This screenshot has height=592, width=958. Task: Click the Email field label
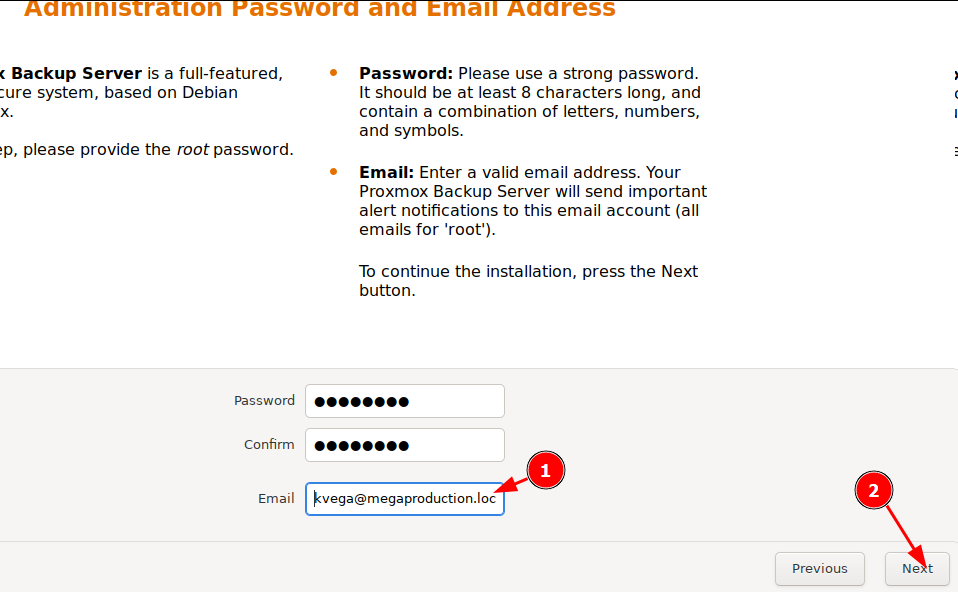[x=276, y=498]
